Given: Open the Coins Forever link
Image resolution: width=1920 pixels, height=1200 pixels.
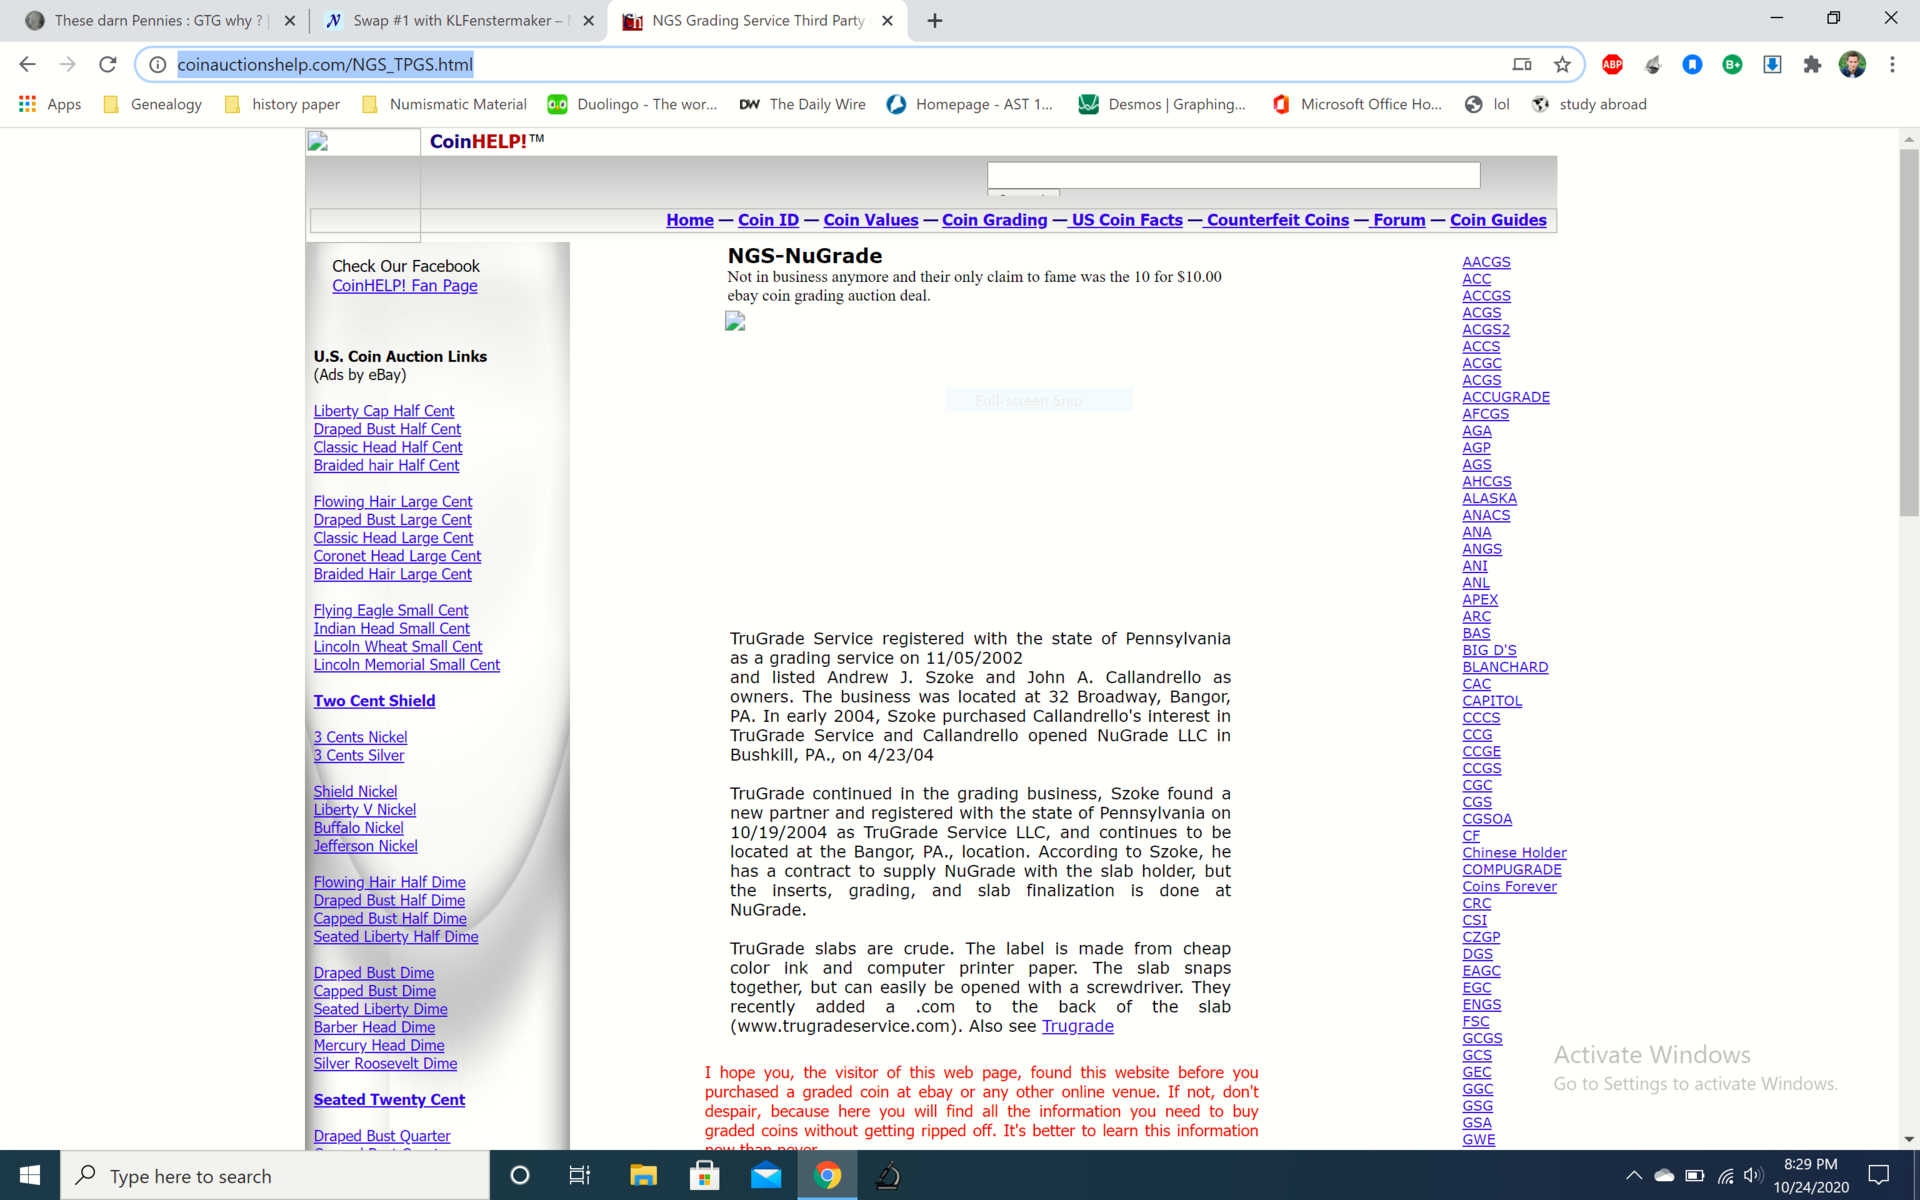Looking at the screenshot, I should coord(1509,887).
